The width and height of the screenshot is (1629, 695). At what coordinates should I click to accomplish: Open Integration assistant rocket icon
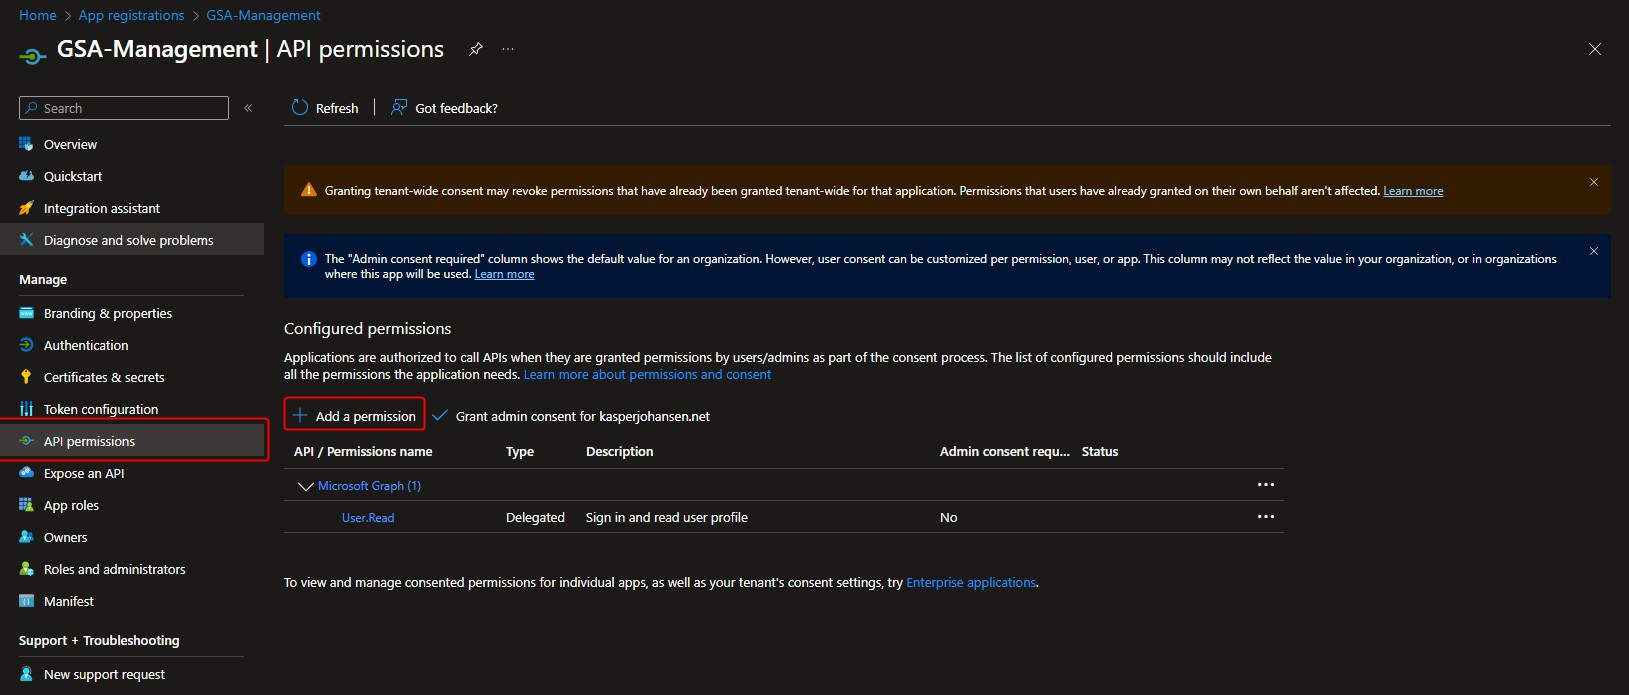[x=27, y=208]
